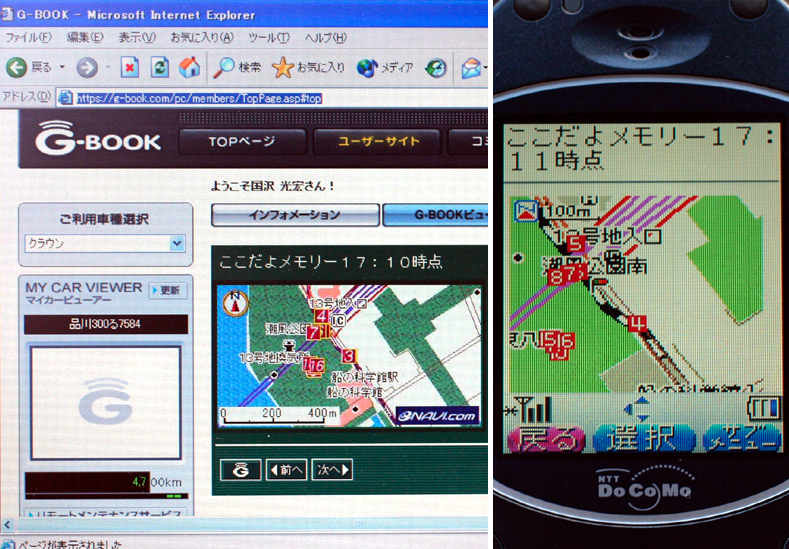Click the Home icon in toolbar
The image size is (789, 549).
click(x=189, y=67)
